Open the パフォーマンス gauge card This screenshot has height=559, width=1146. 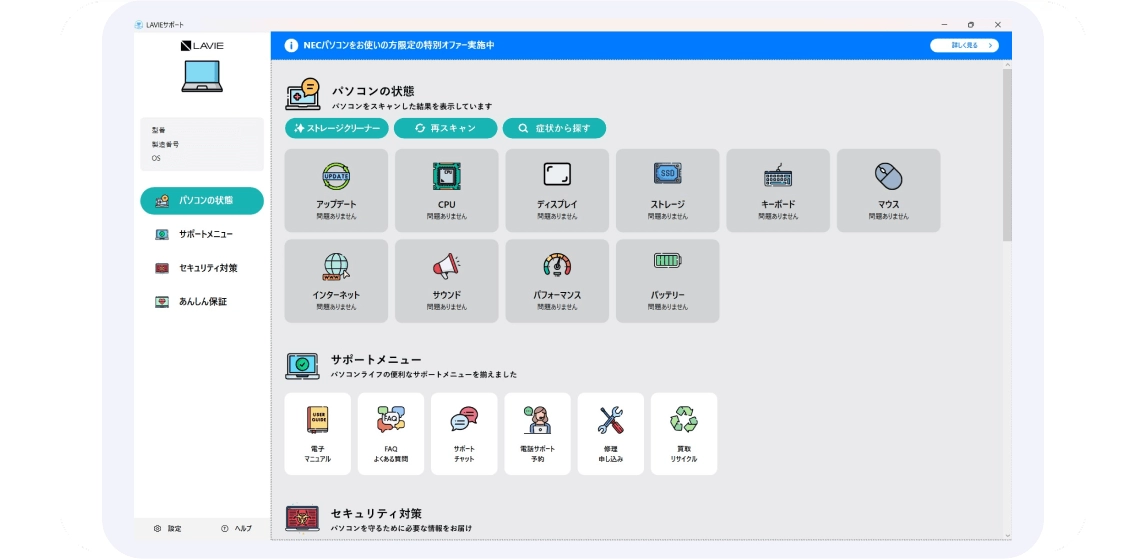557,281
